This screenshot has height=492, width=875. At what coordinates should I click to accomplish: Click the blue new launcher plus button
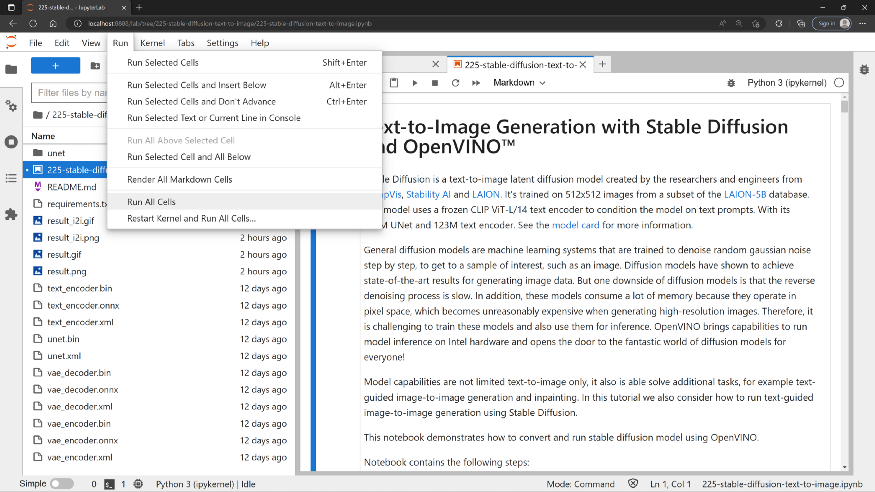(55, 65)
